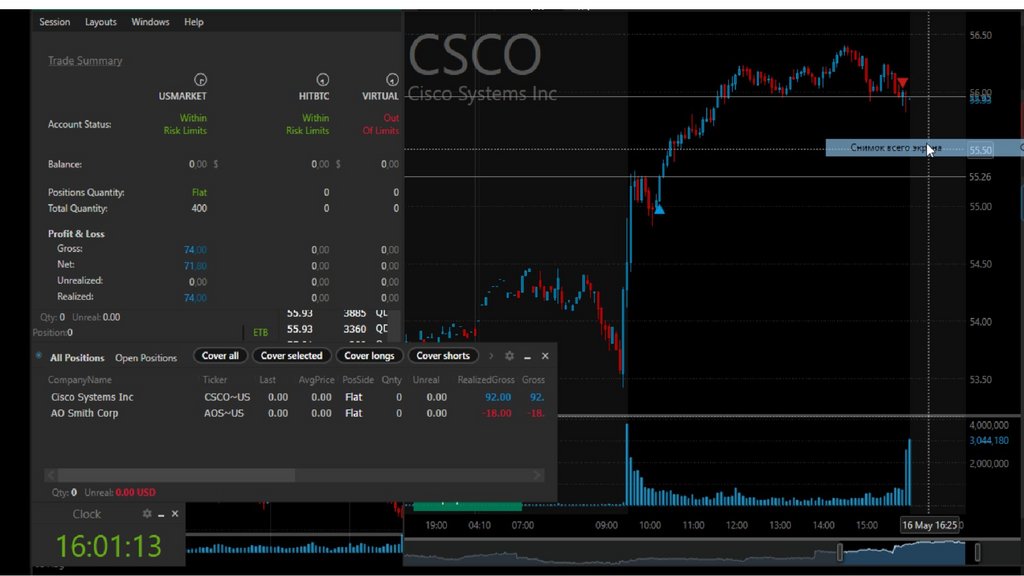Screen dimensions: 1024x576
Task: Click the positions table horizontal scrollbar
Action: coord(176,475)
